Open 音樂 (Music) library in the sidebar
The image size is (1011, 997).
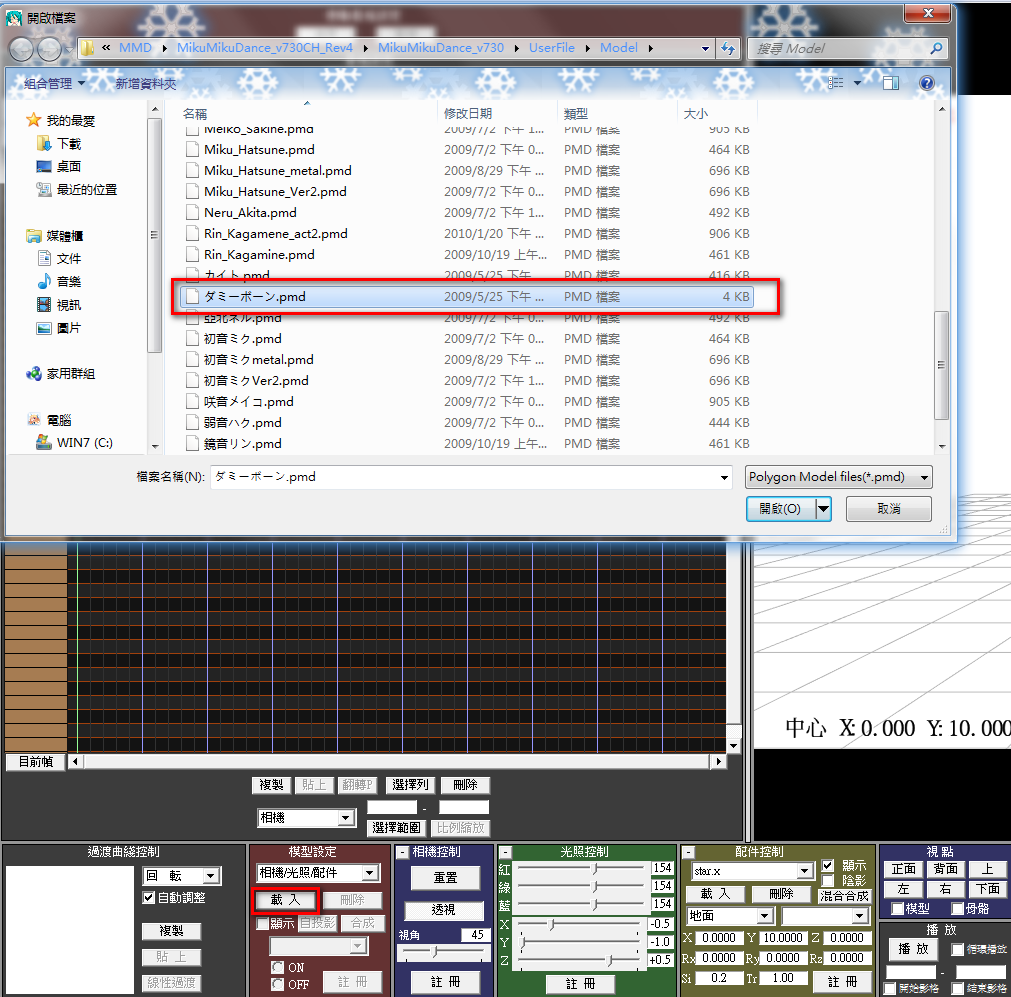coord(59,282)
